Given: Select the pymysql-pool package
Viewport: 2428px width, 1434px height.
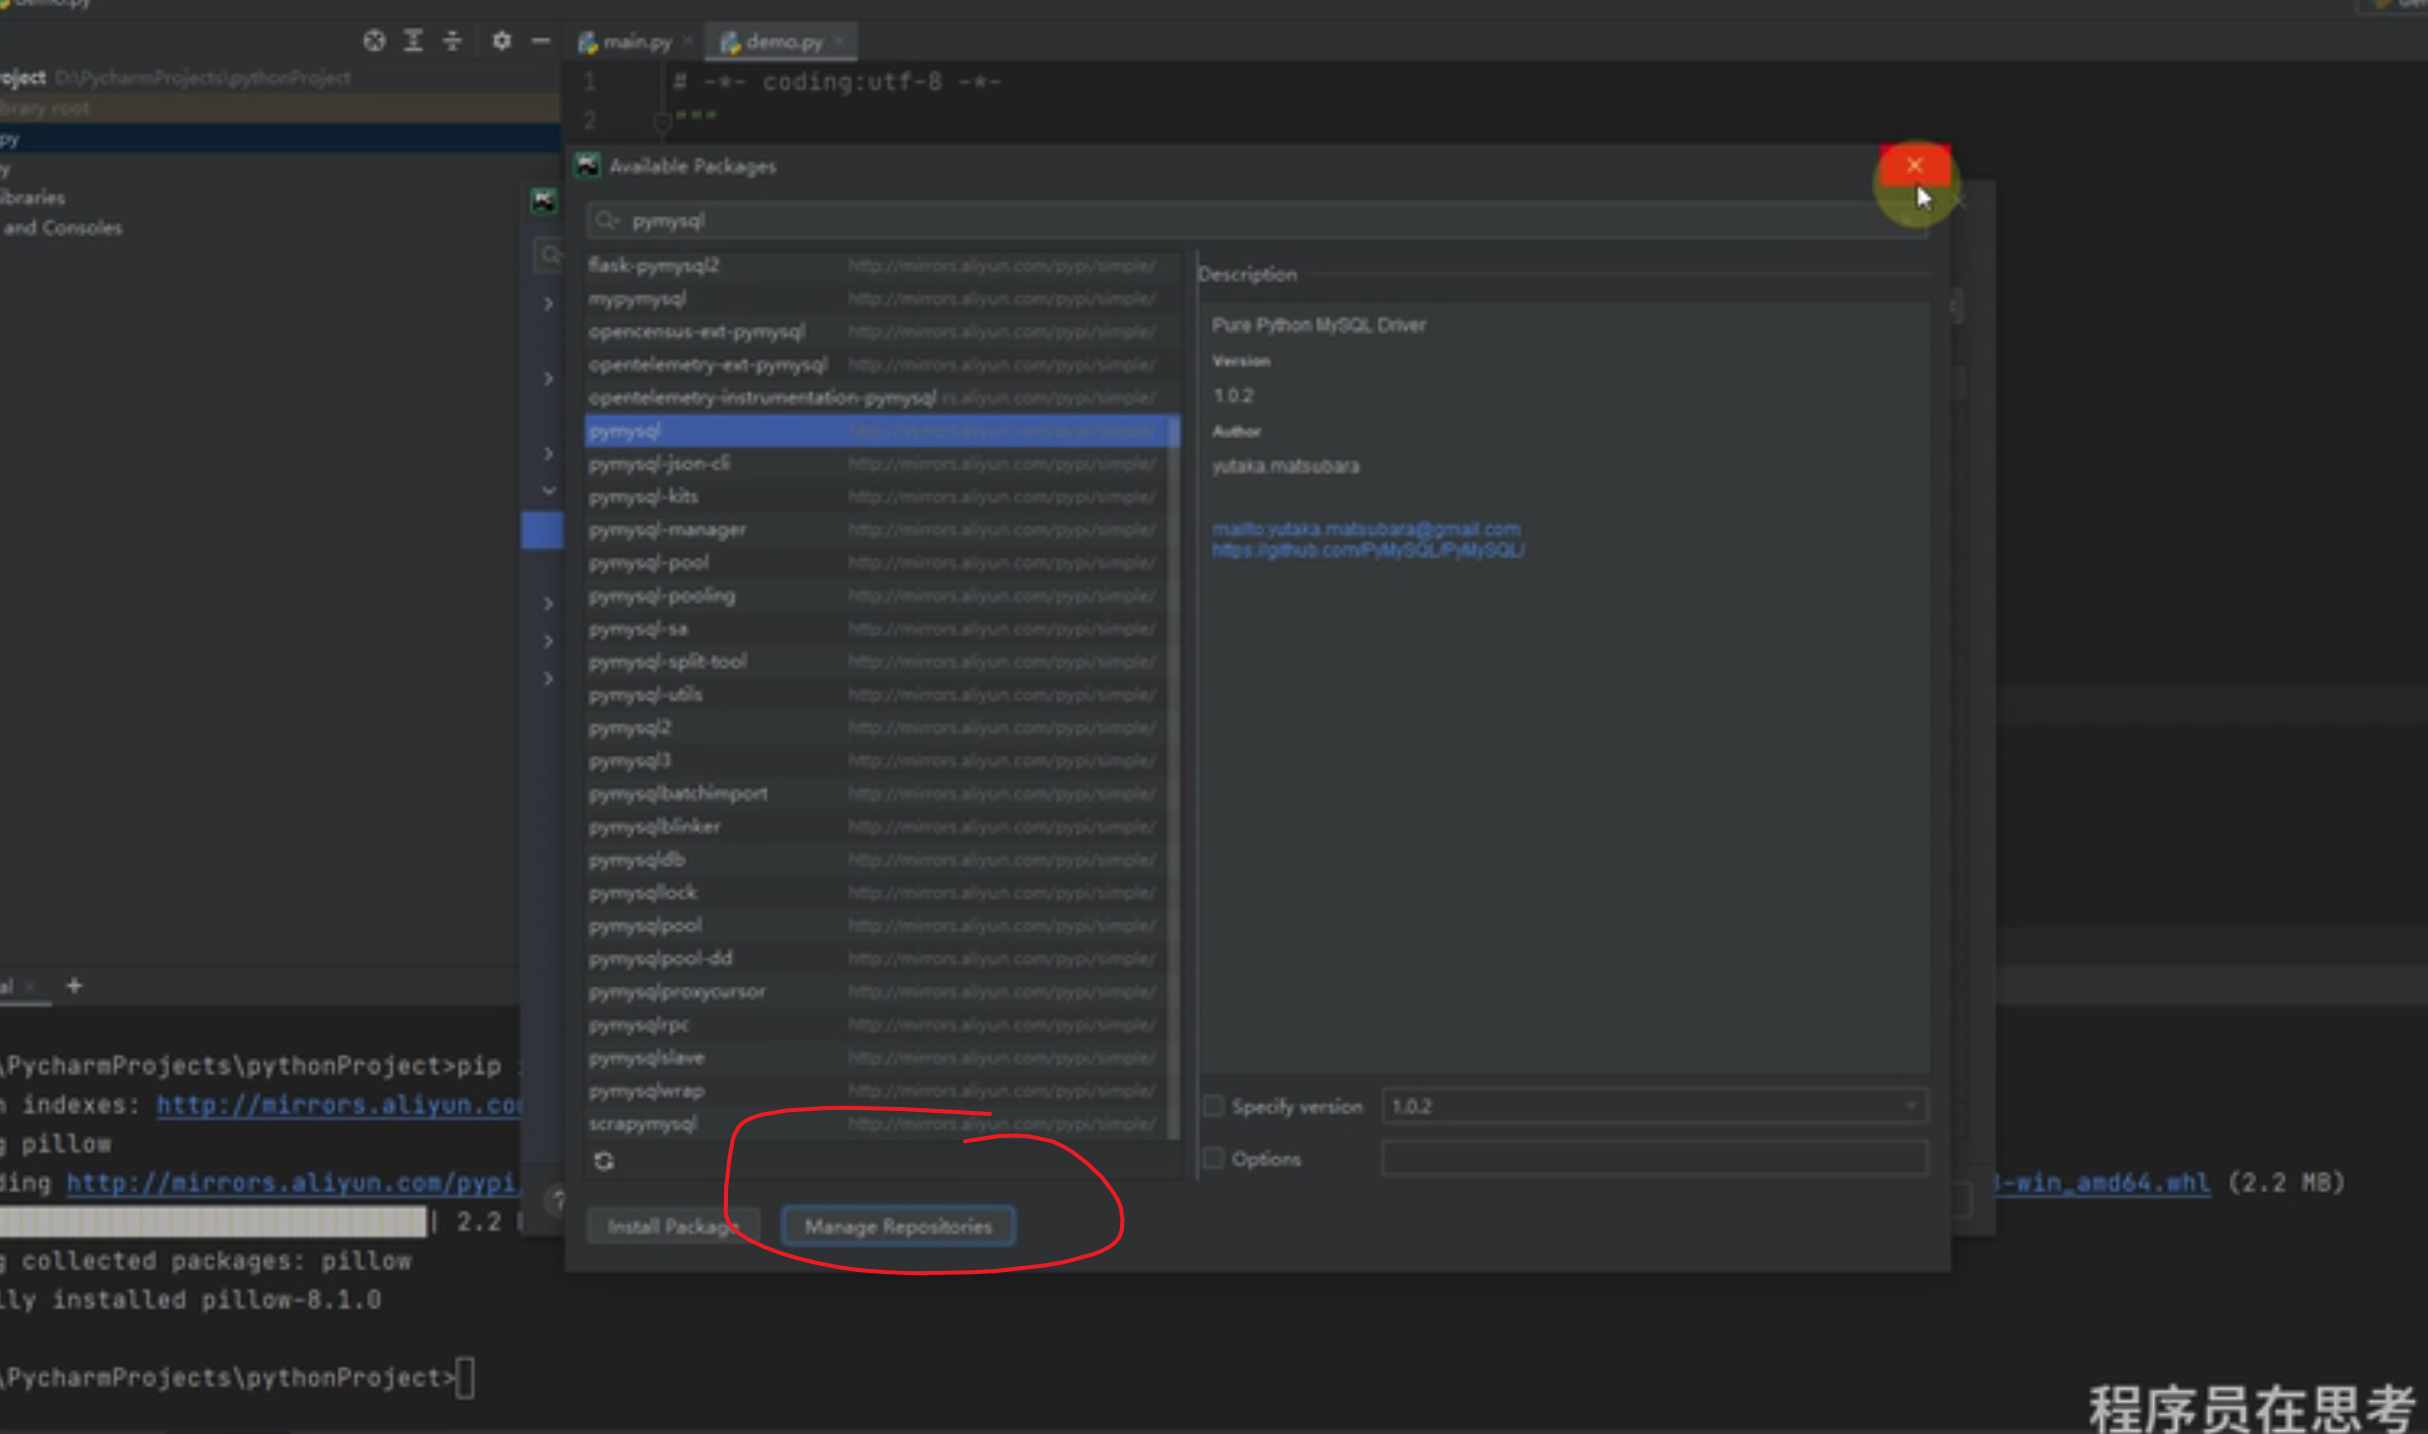Looking at the screenshot, I should click(x=876, y=562).
